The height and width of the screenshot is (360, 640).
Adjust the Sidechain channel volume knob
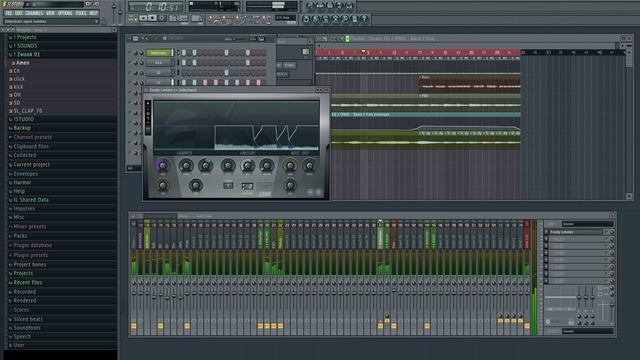click(x=142, y=53)
